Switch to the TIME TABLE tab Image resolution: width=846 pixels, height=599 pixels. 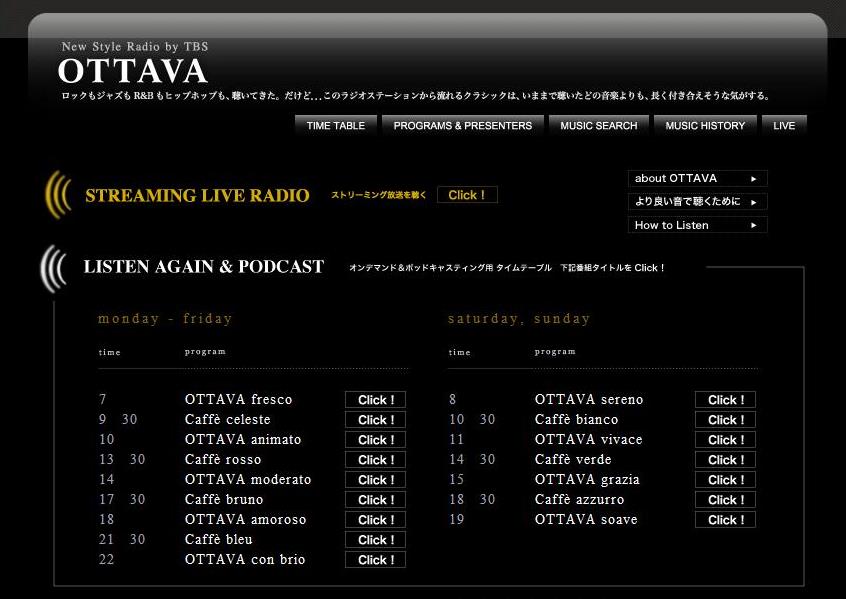(336, 125)
